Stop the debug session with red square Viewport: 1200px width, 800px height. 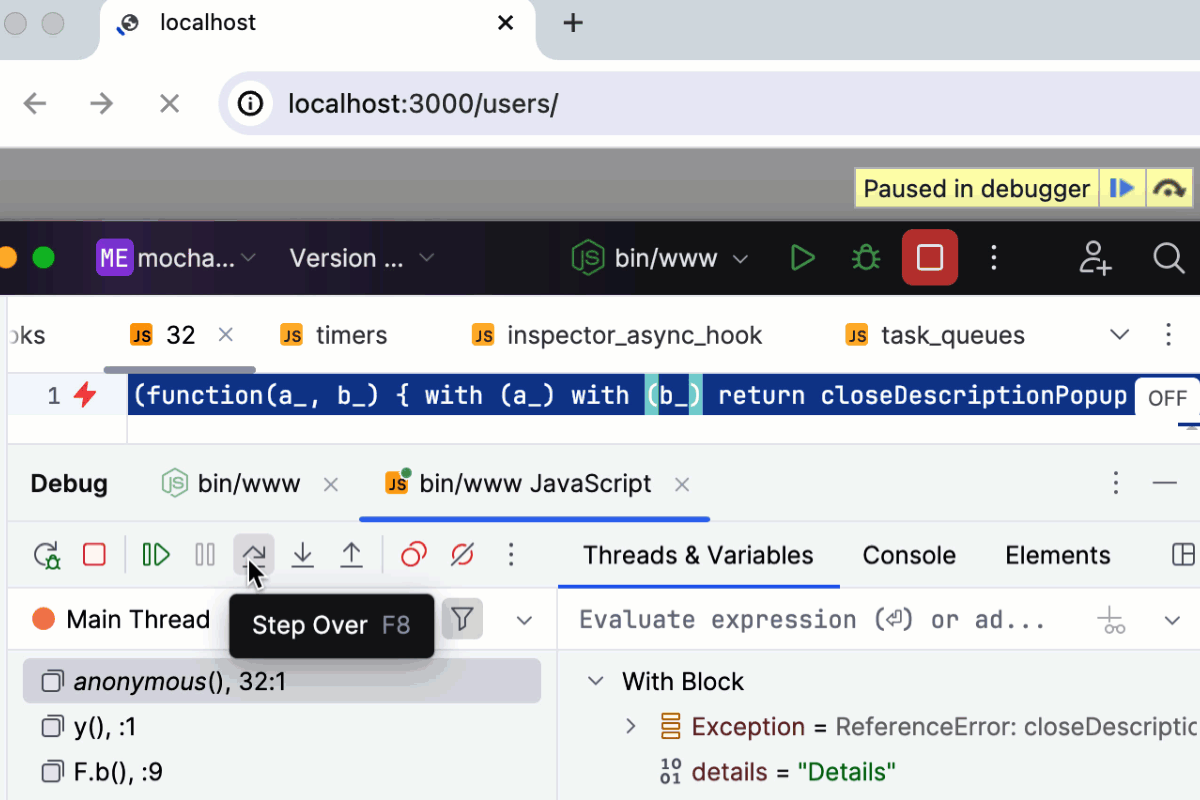point(94,554)
